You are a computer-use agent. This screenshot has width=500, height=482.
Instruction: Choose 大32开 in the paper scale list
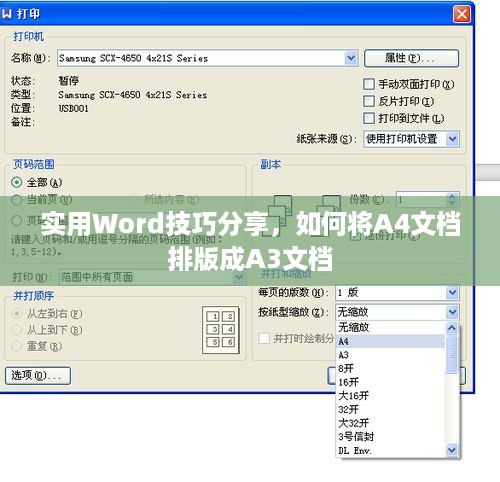(390, 423)
